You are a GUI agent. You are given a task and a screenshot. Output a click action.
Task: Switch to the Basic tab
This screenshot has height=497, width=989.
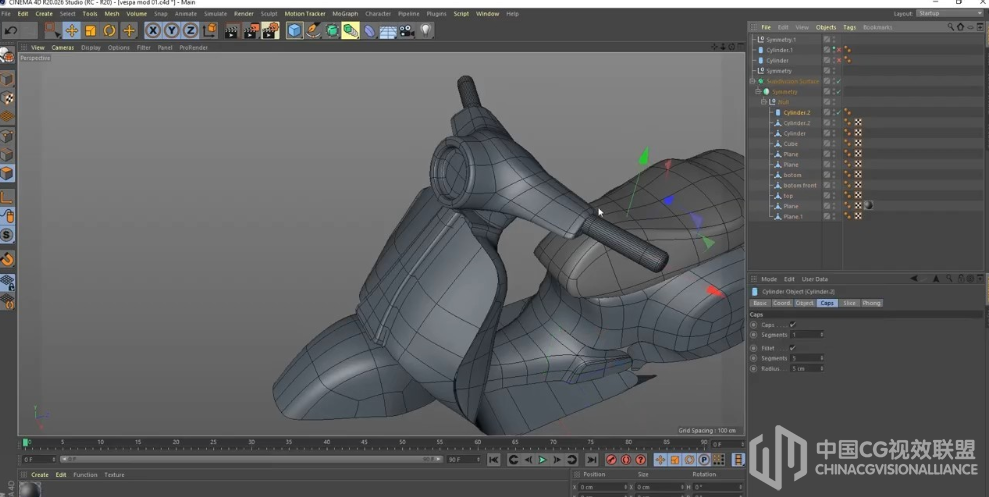tap(760, 303)
